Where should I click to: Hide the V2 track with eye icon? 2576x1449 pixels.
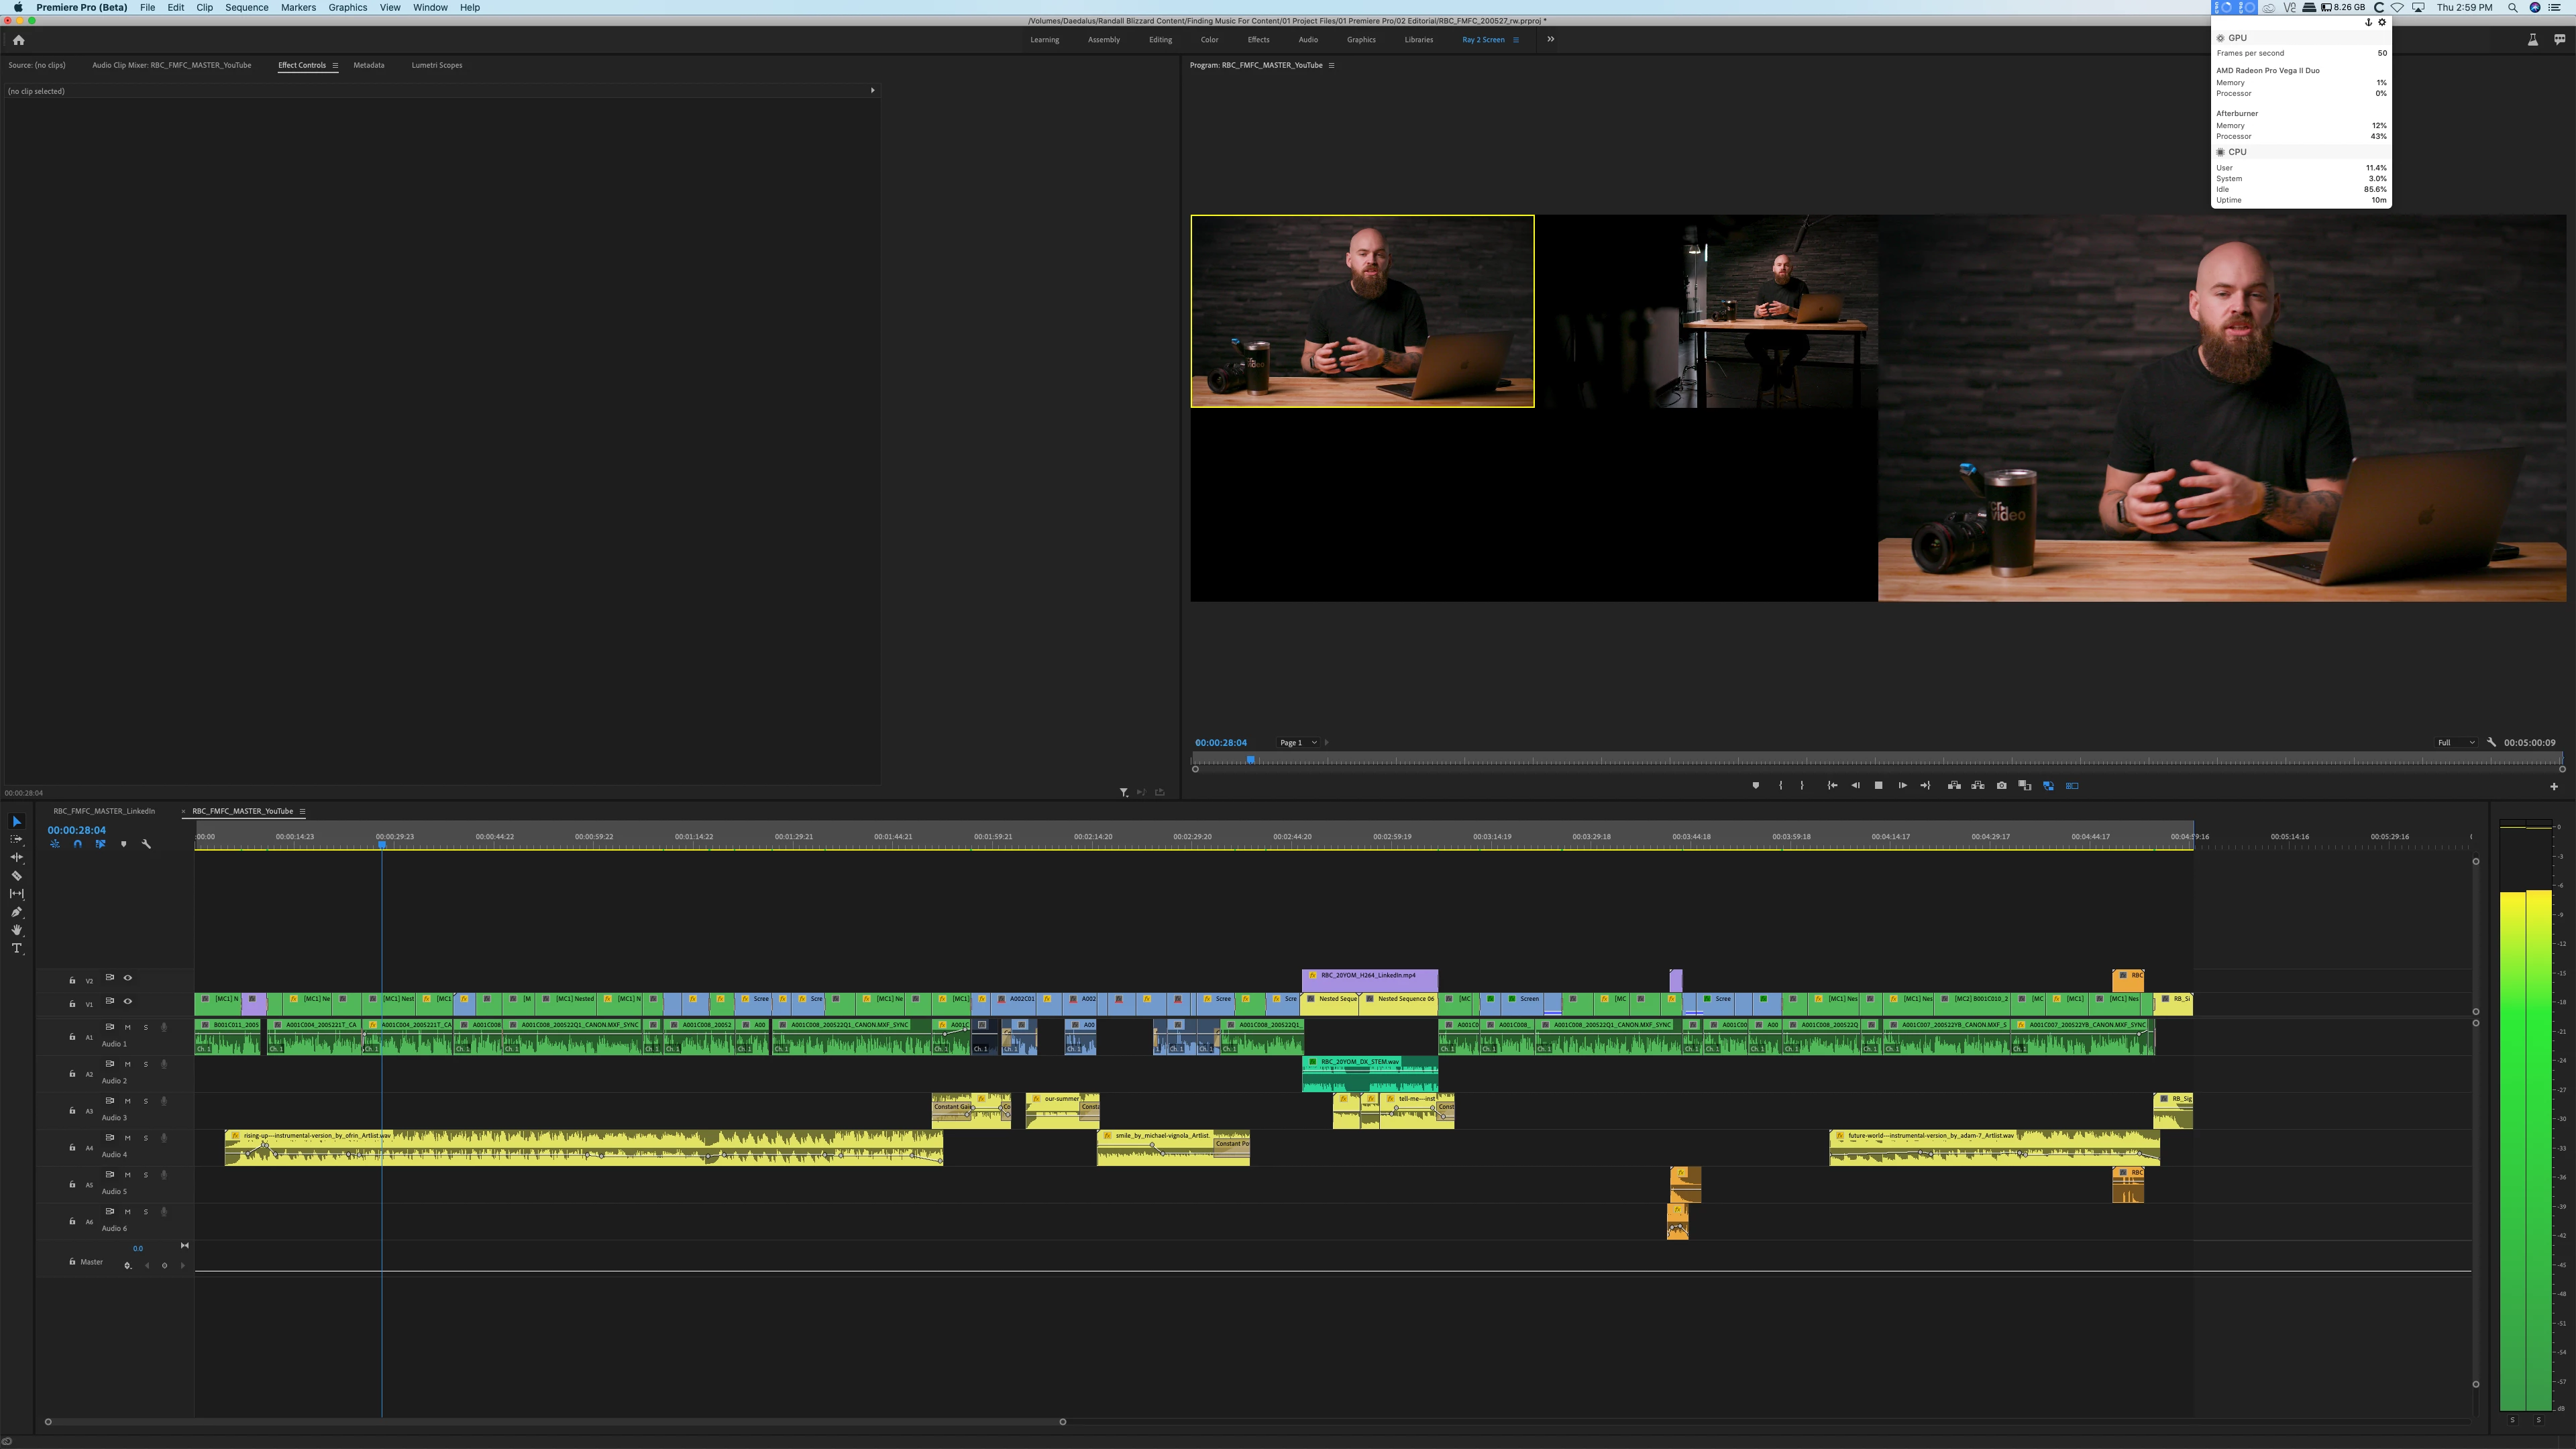point(127,978)
